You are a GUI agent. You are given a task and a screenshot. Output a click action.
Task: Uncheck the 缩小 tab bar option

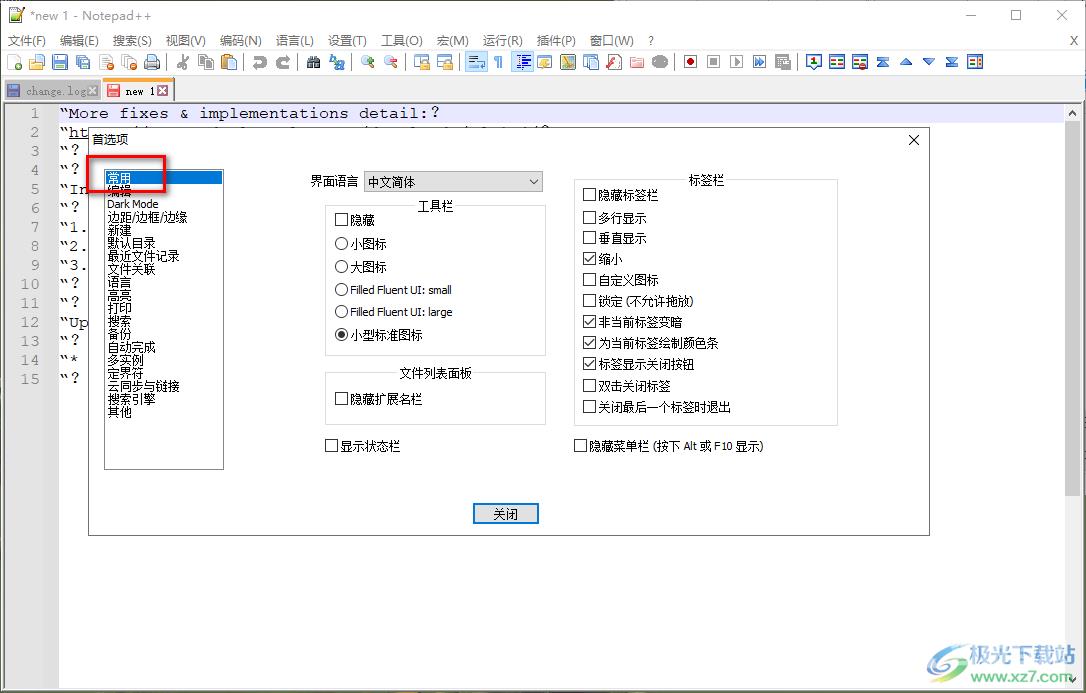[603, 259]
